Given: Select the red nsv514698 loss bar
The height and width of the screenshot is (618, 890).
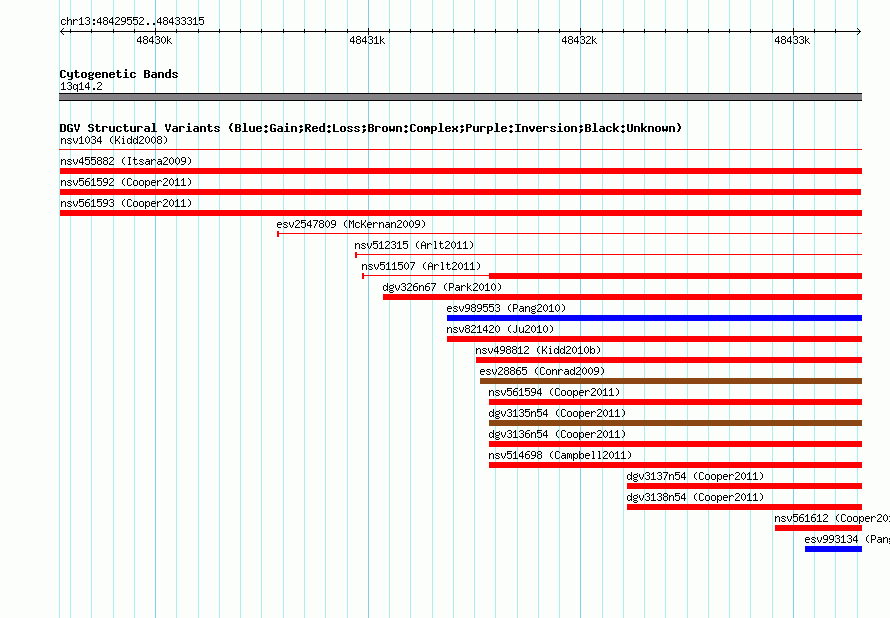Looking at the screenshot, I should pos(675,465).
